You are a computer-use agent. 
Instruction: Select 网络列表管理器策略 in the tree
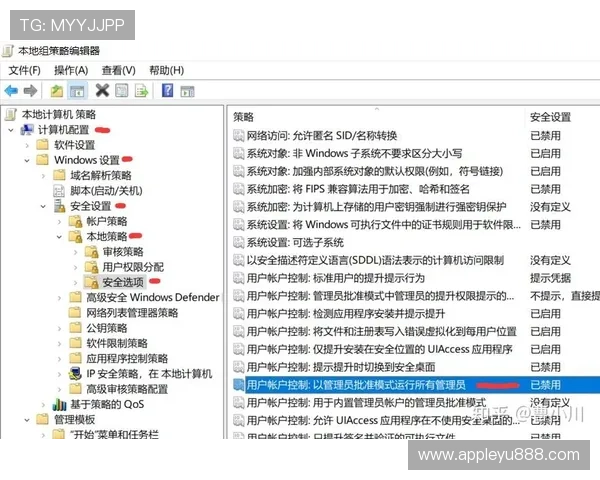click(x=132, y=313)
